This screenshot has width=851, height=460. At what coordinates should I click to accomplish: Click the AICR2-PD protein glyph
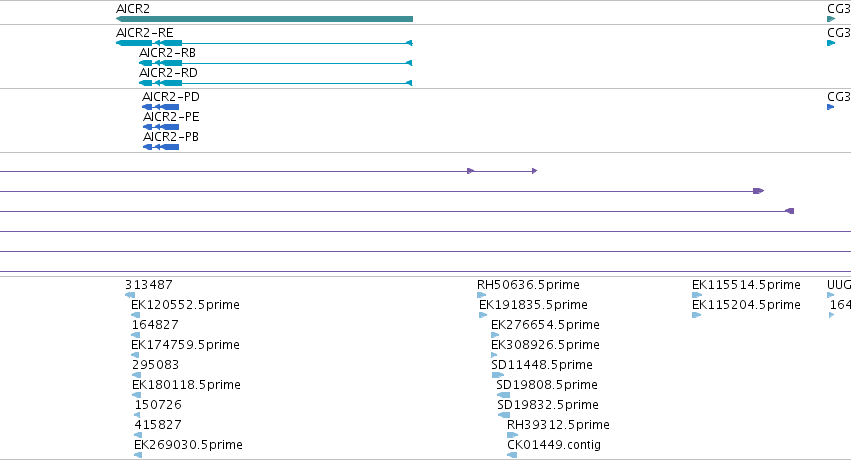pyautogui.click(x=160, y=107)
